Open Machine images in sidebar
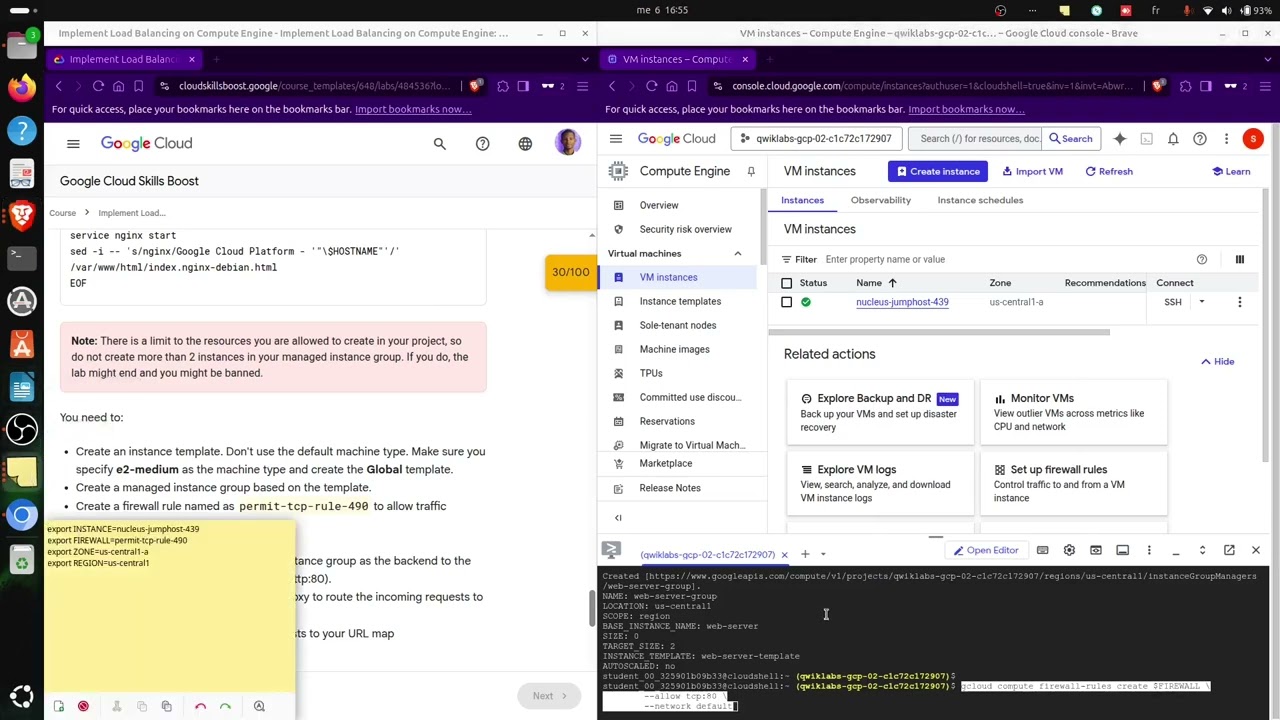This screenshot has width=1280, height=720. pyautogui.click(x=674, y=349)
